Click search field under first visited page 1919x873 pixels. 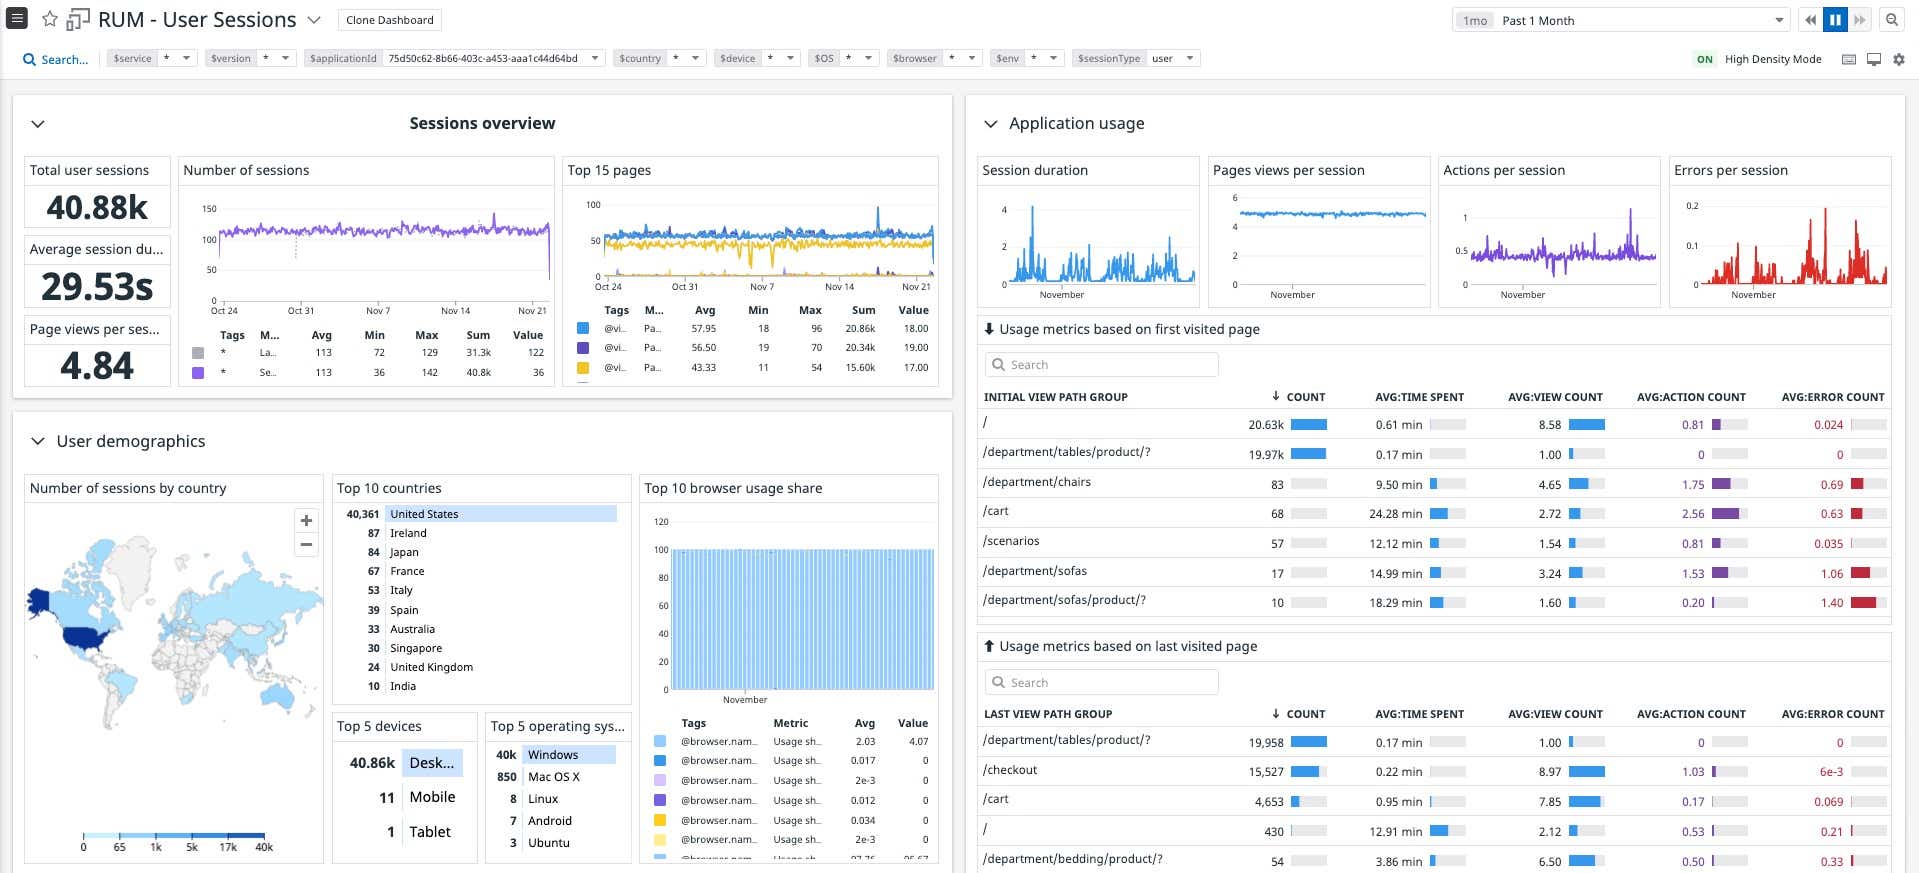1100,365
